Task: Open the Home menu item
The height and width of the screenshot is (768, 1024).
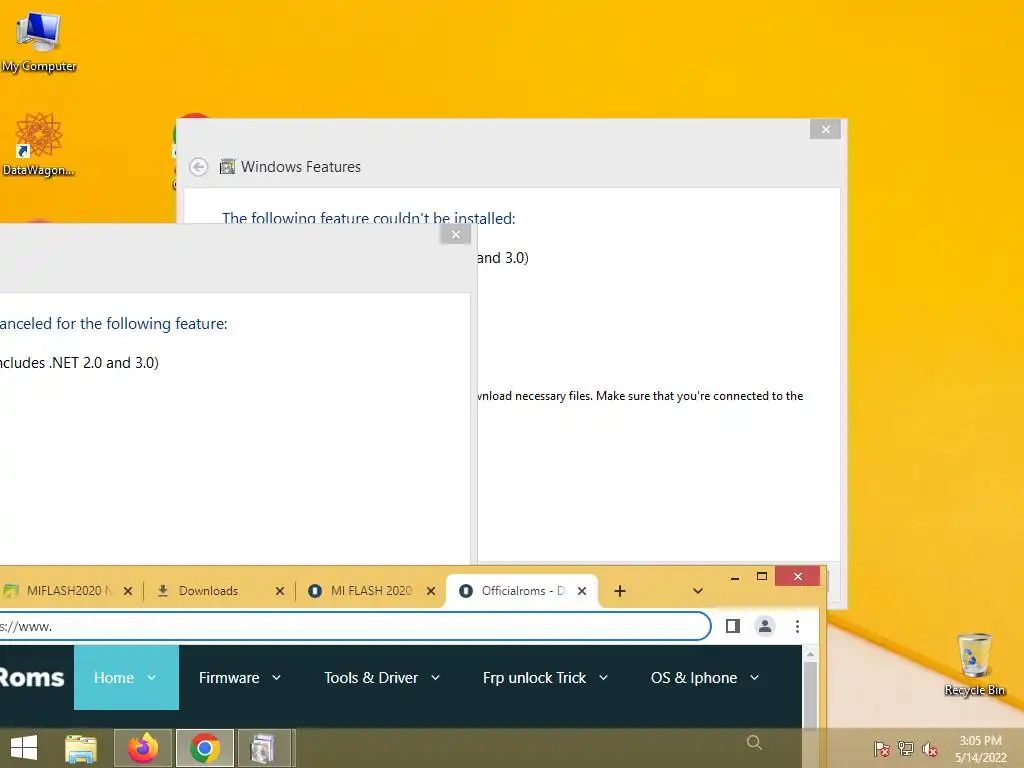Action: pyautogui.click(x=126, y=677)
